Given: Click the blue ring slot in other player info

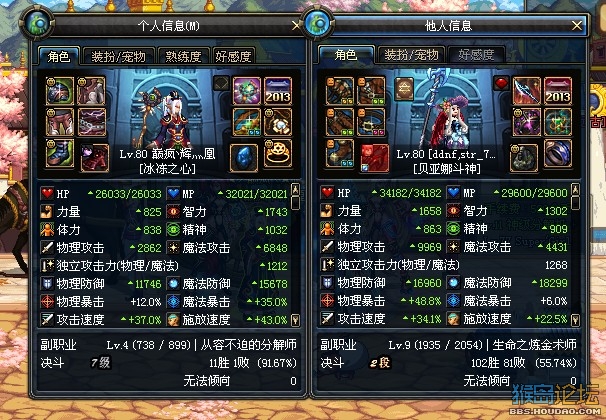Looking at the screenshot, I should (x=558, y=154).
